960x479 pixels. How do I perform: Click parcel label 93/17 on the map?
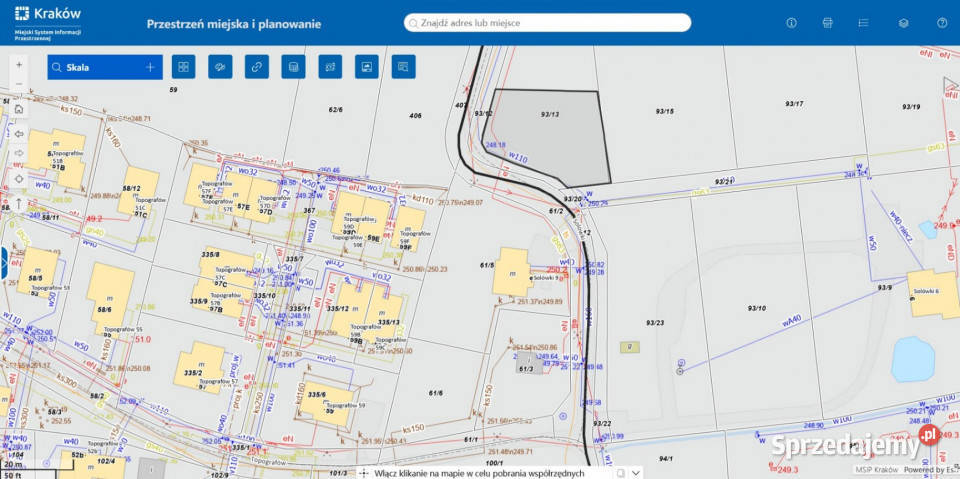[x=793, y=104]
